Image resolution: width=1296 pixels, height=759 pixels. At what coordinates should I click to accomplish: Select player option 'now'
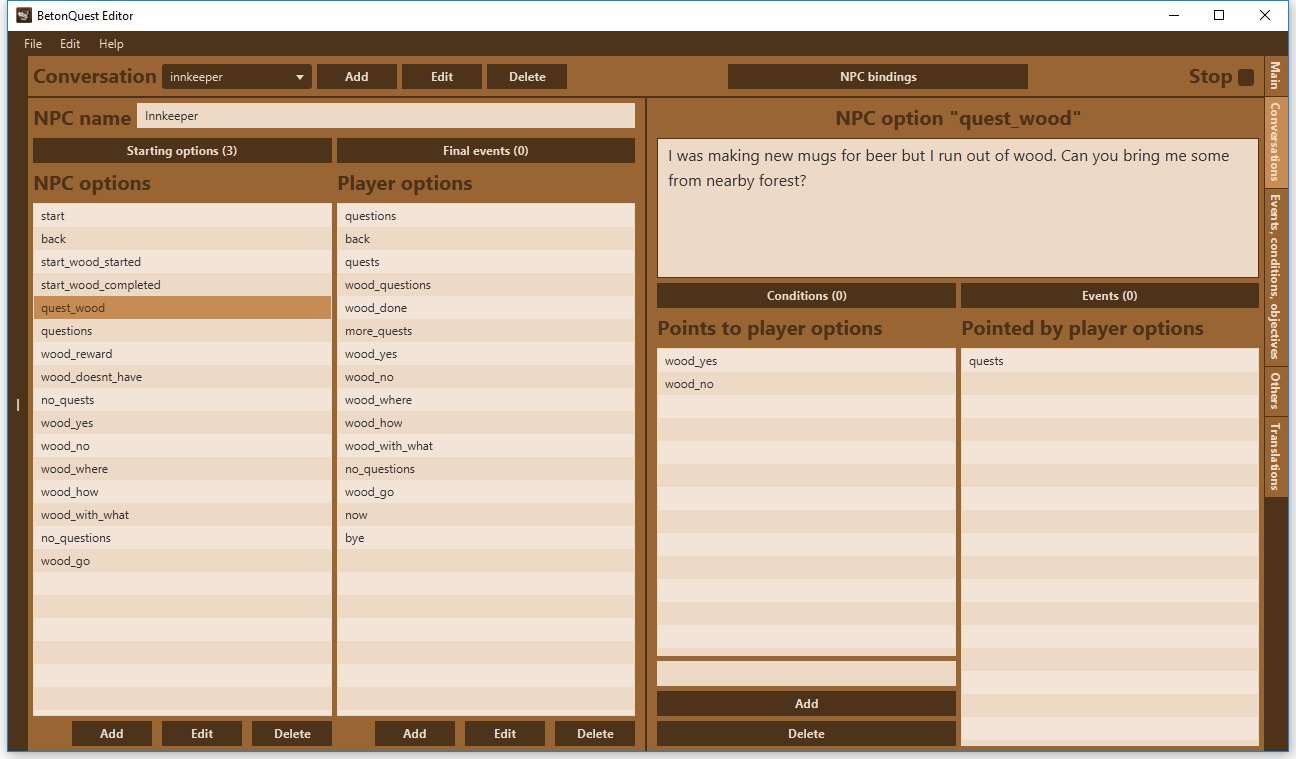[486, 515]
